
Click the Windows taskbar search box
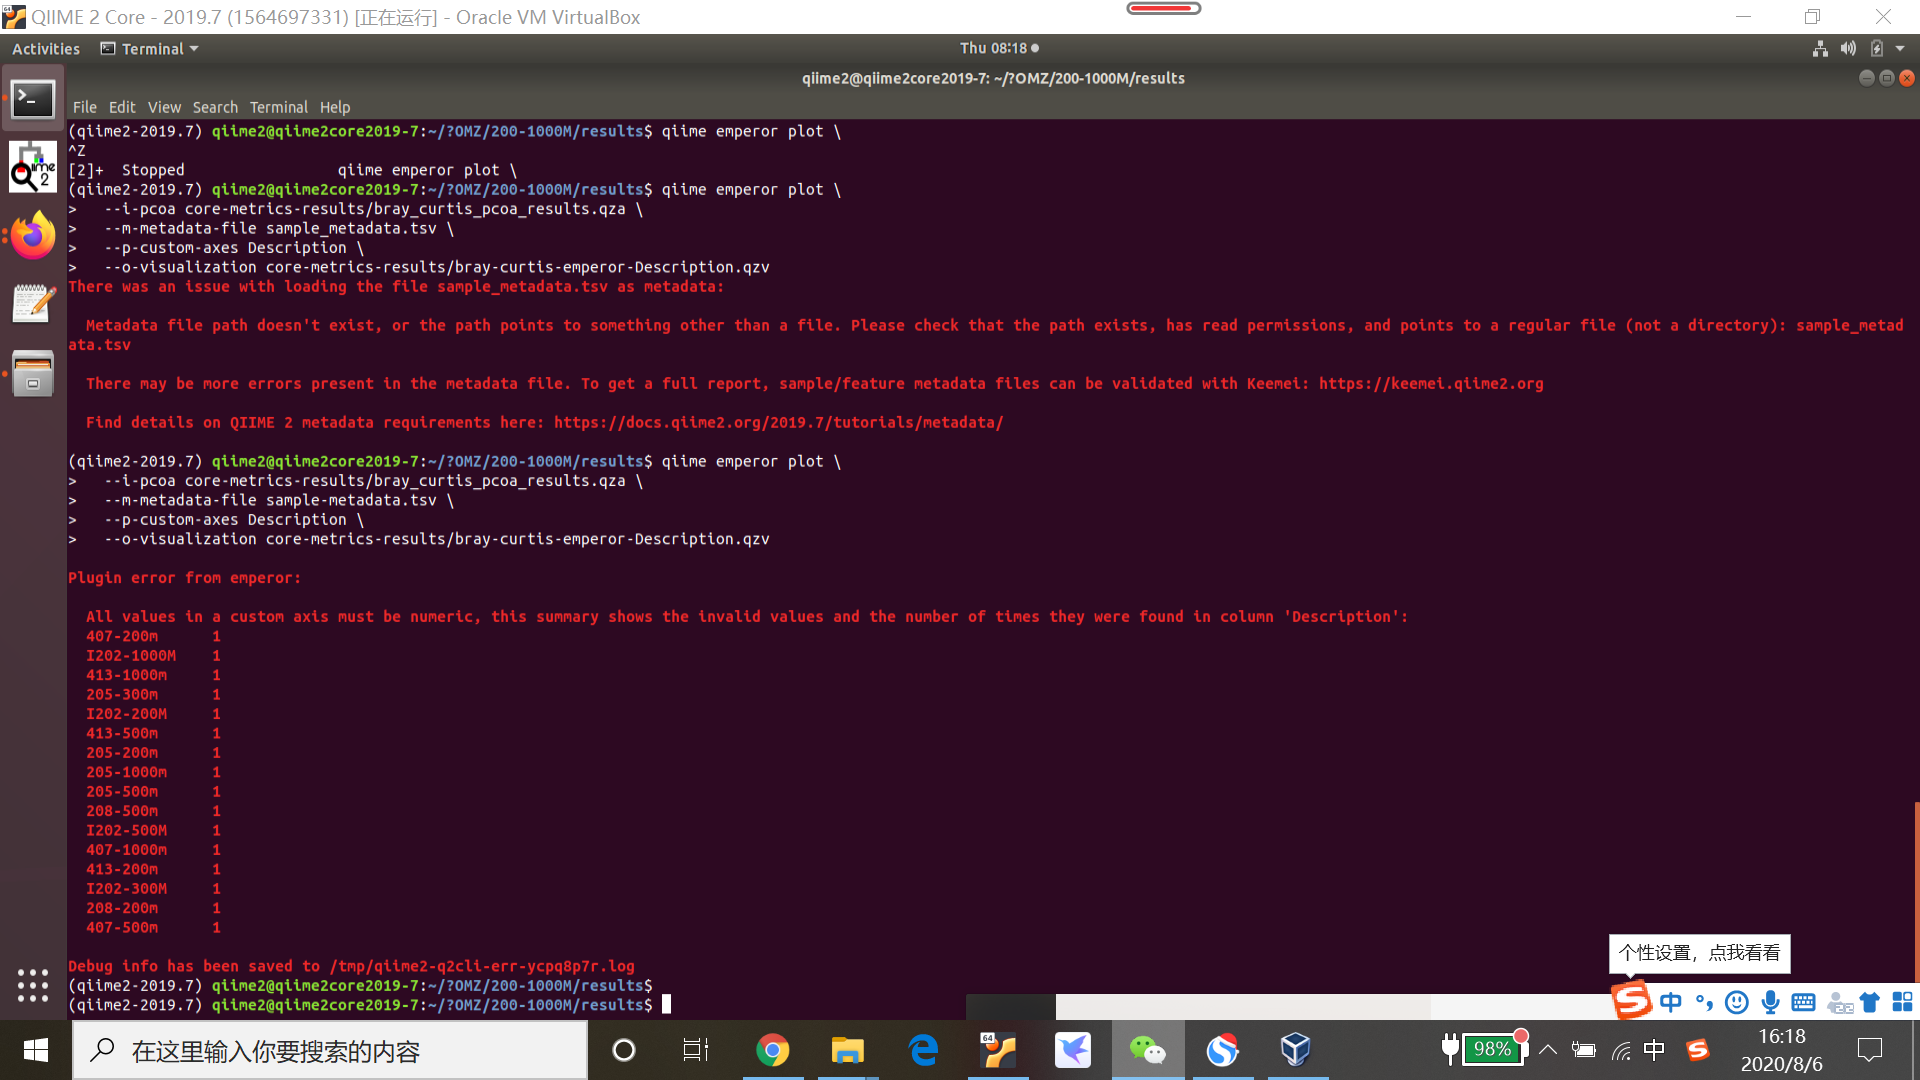coord(330,1050)
